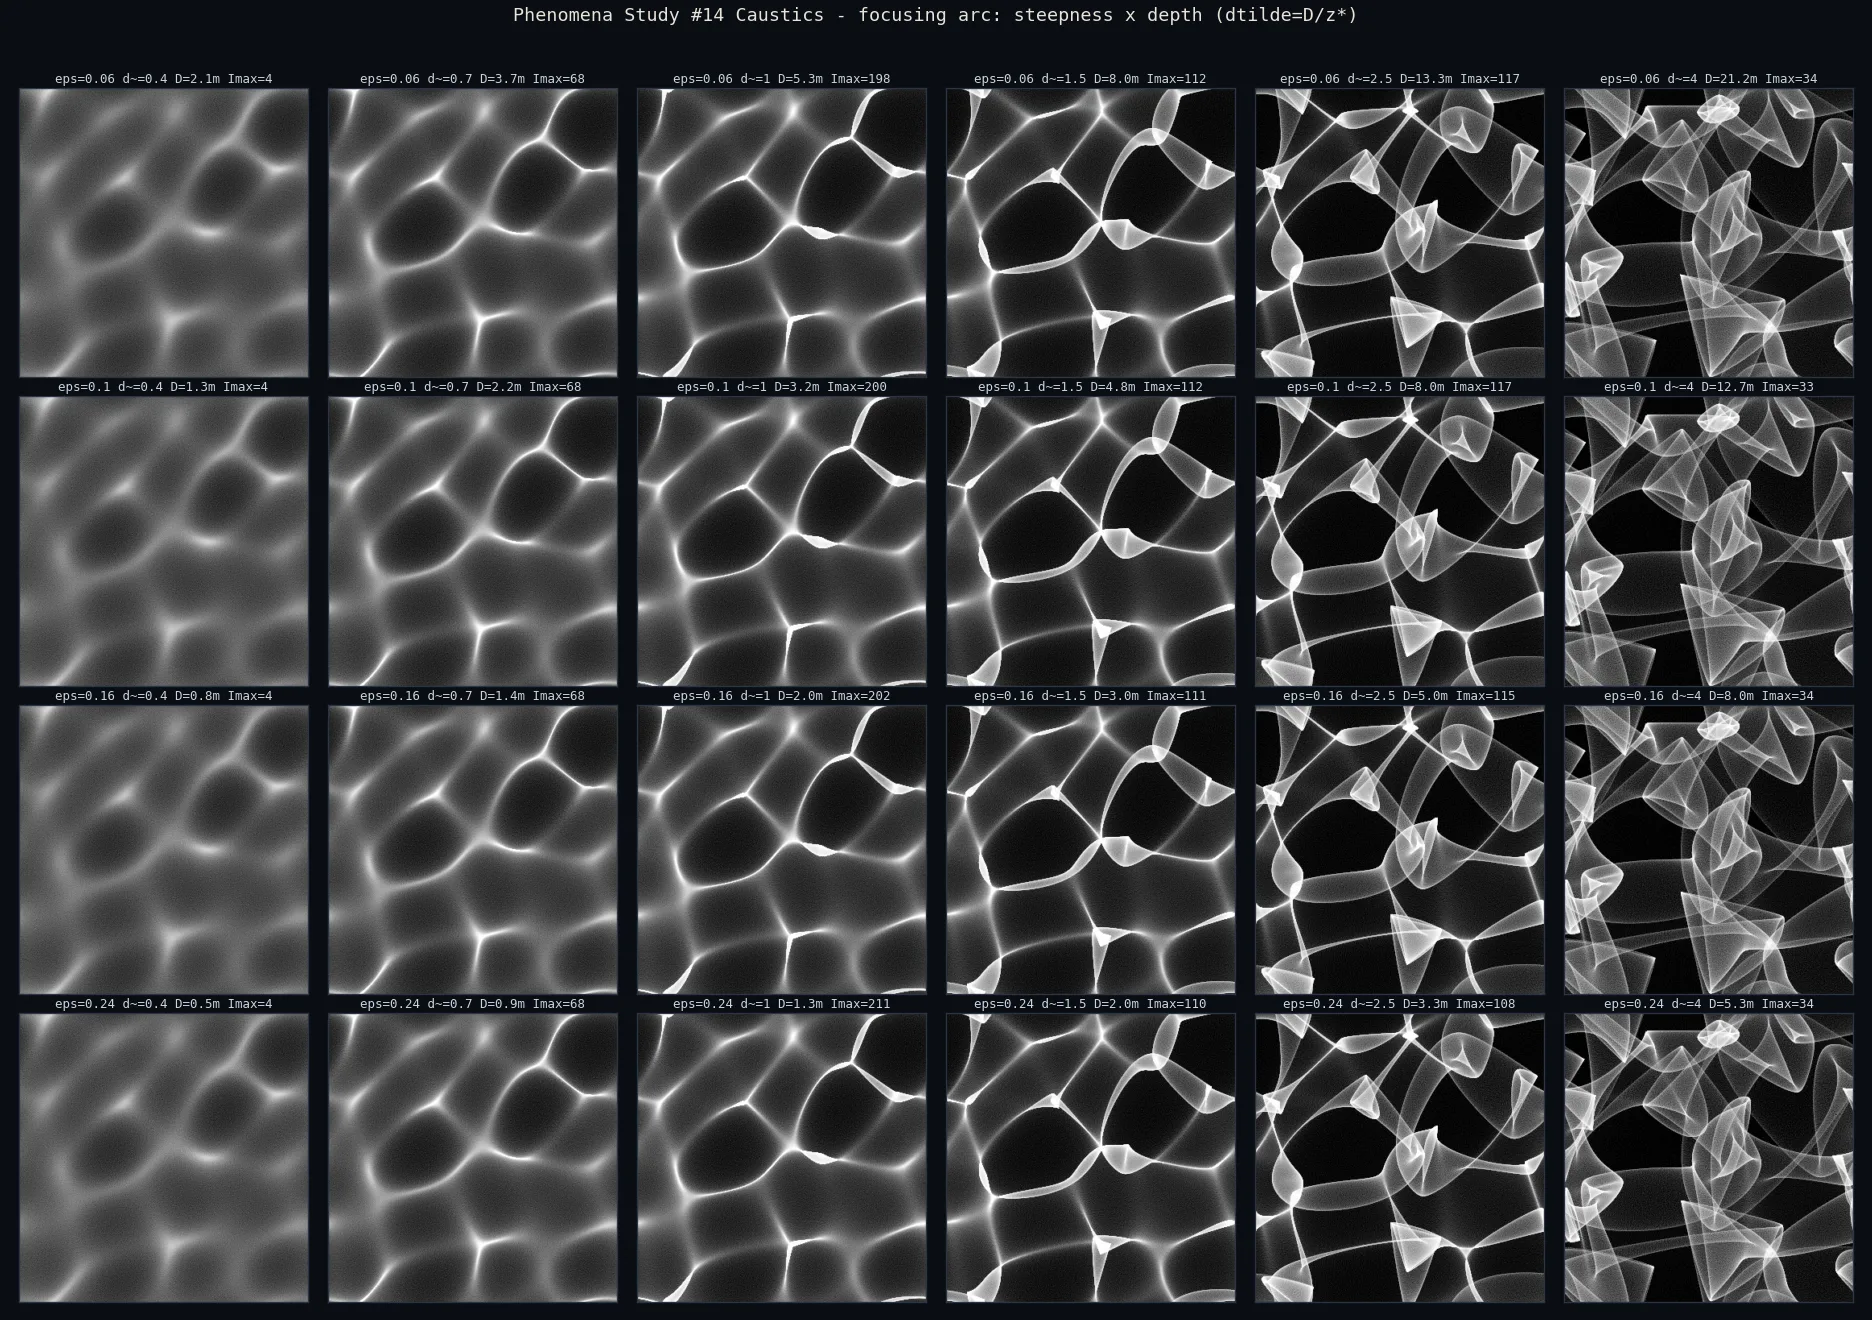Click label 'eps=0.06 d~=0.4 D=2.1m Imax=4'
The height and width of the screenshot is (1320, 1872).
tap(164, 79)
